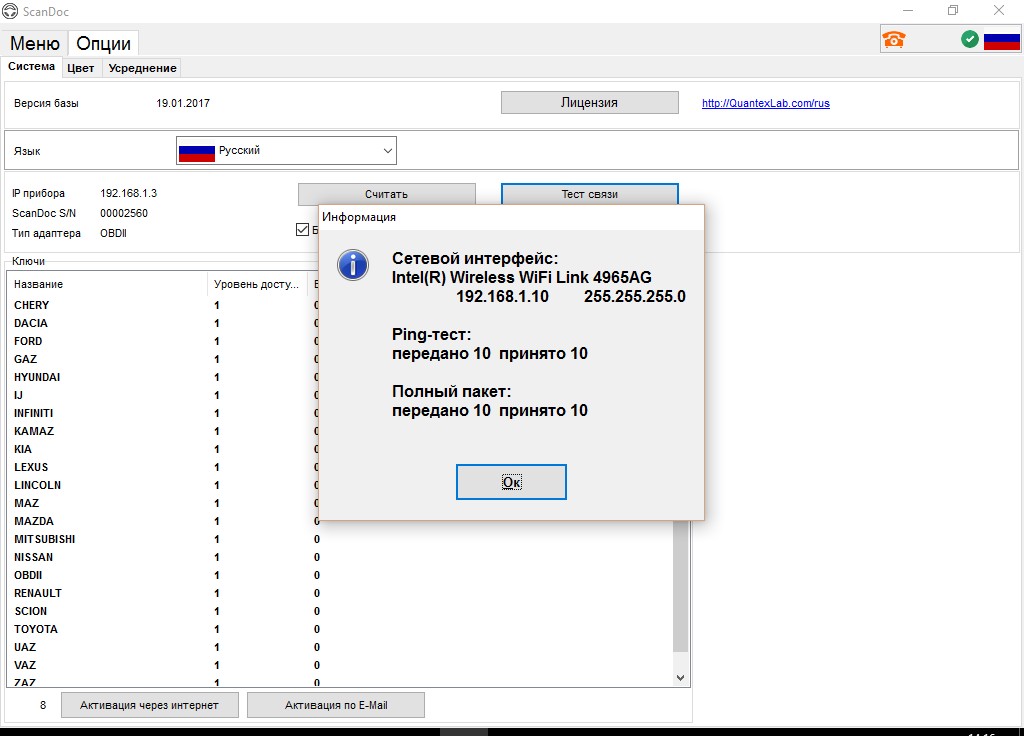Click the green checkmark connection status icon

pyautogui.click(x=970, y=39)
